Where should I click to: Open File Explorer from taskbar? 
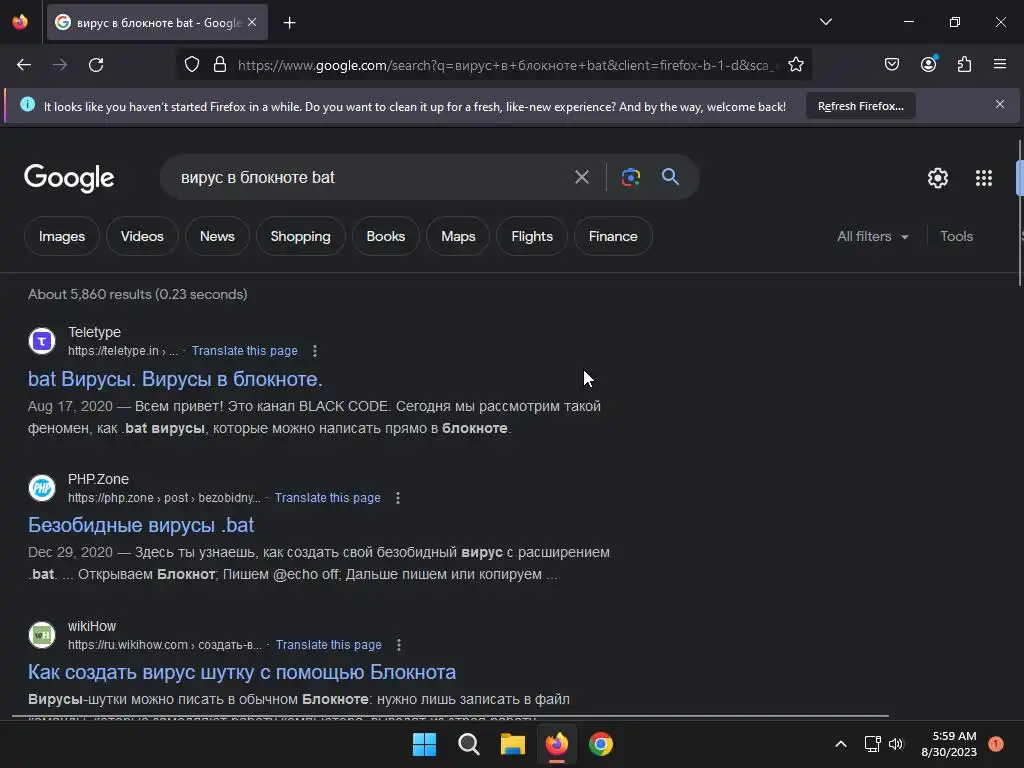[513, 744]
